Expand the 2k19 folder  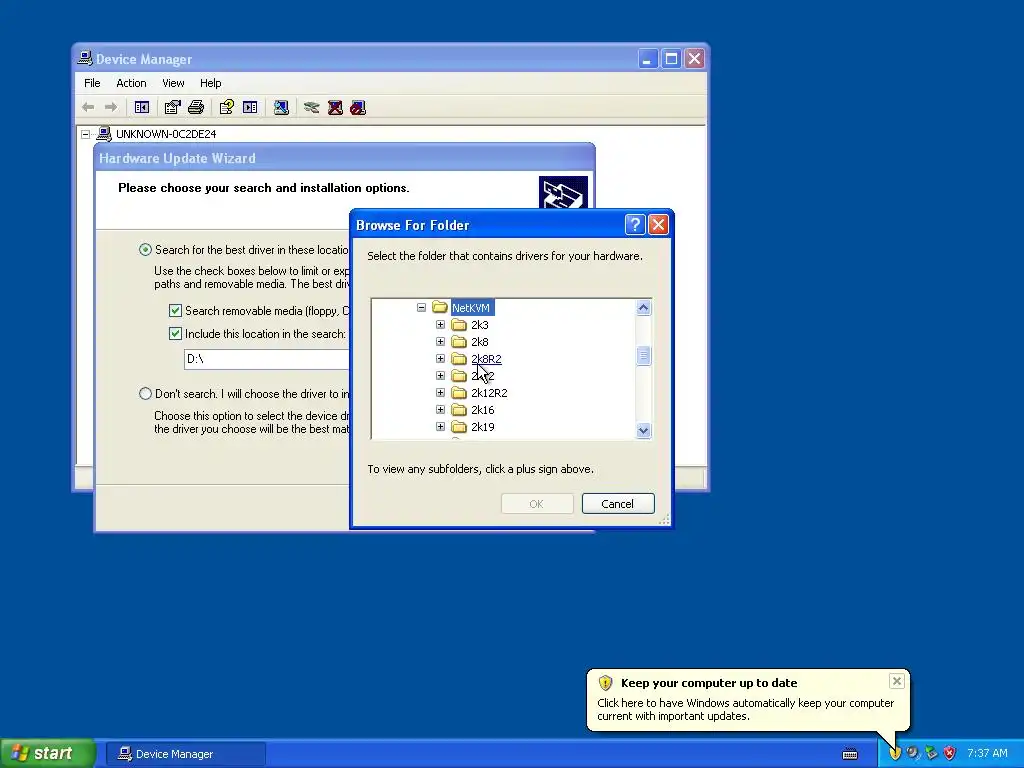point(440,426)
